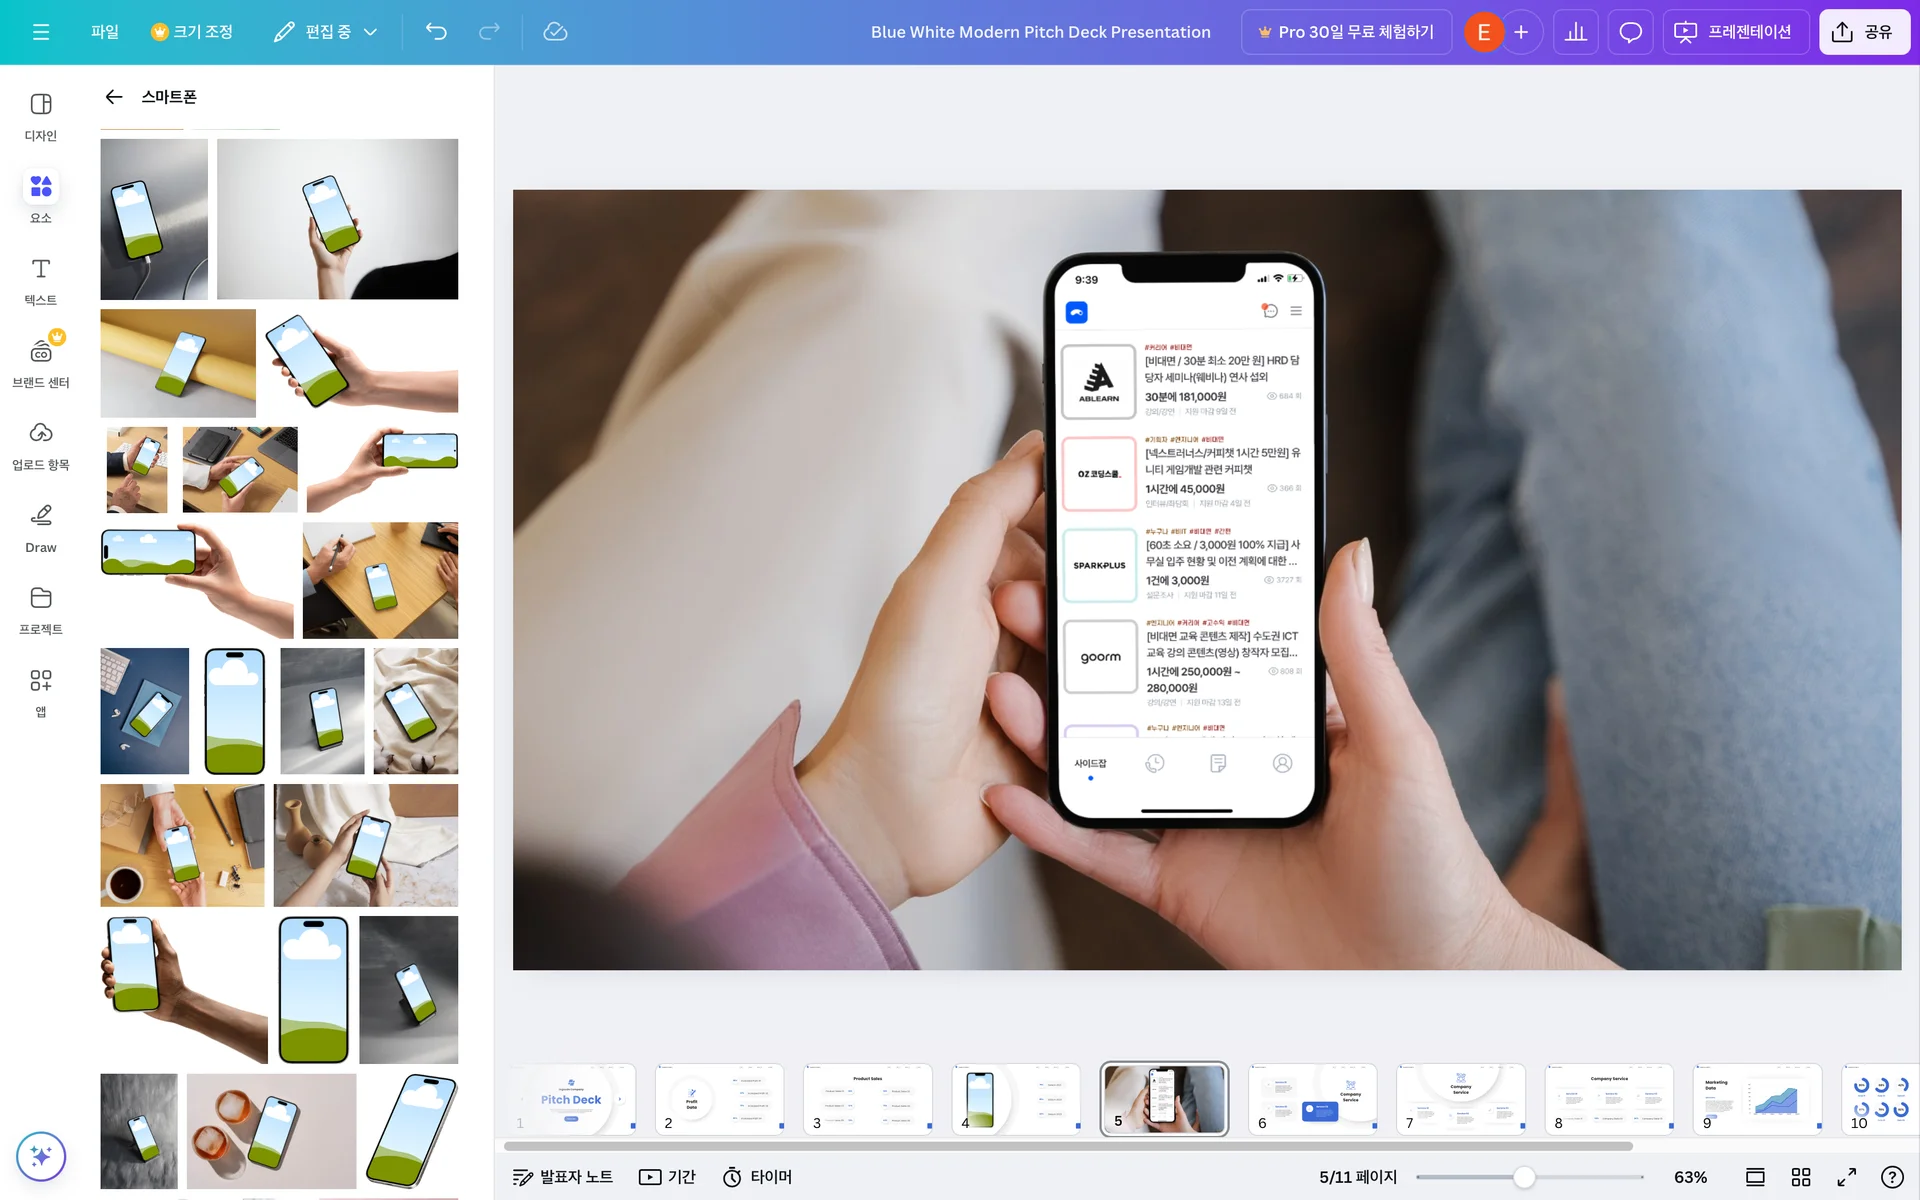
Task: Open the 브랜드 센터 panel
Action: [40, 360]
